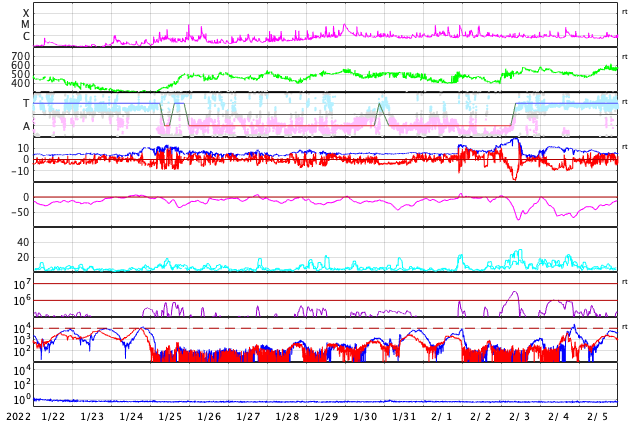Click the 10^7 tick on the purple plot

(x=20, y=285)
